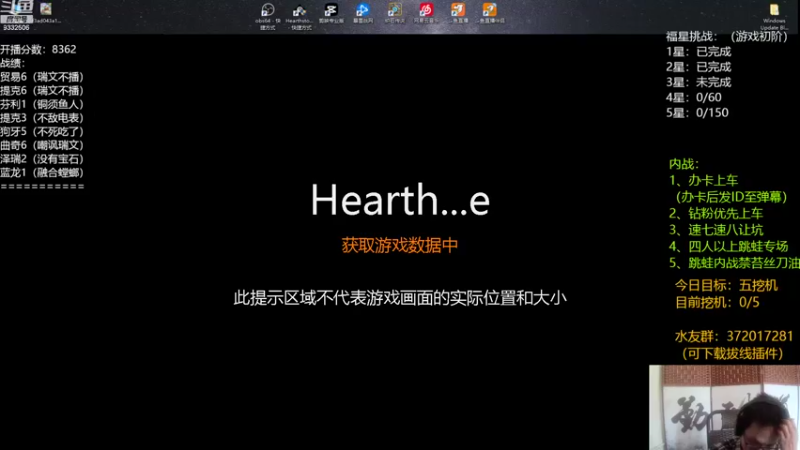800x450 pixels.
Task: Click the '水友群: 372017281' text
Action: click(734, 336)
